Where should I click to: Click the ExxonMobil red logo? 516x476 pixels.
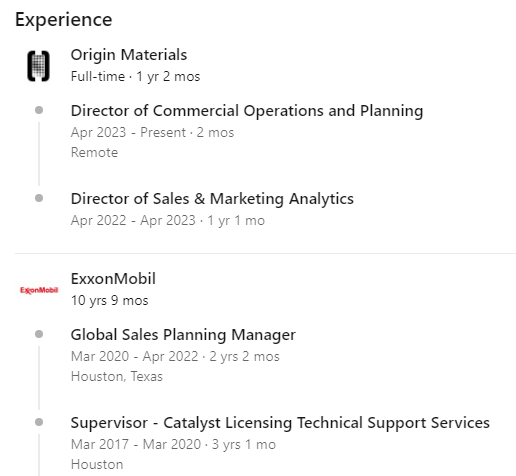39,290
